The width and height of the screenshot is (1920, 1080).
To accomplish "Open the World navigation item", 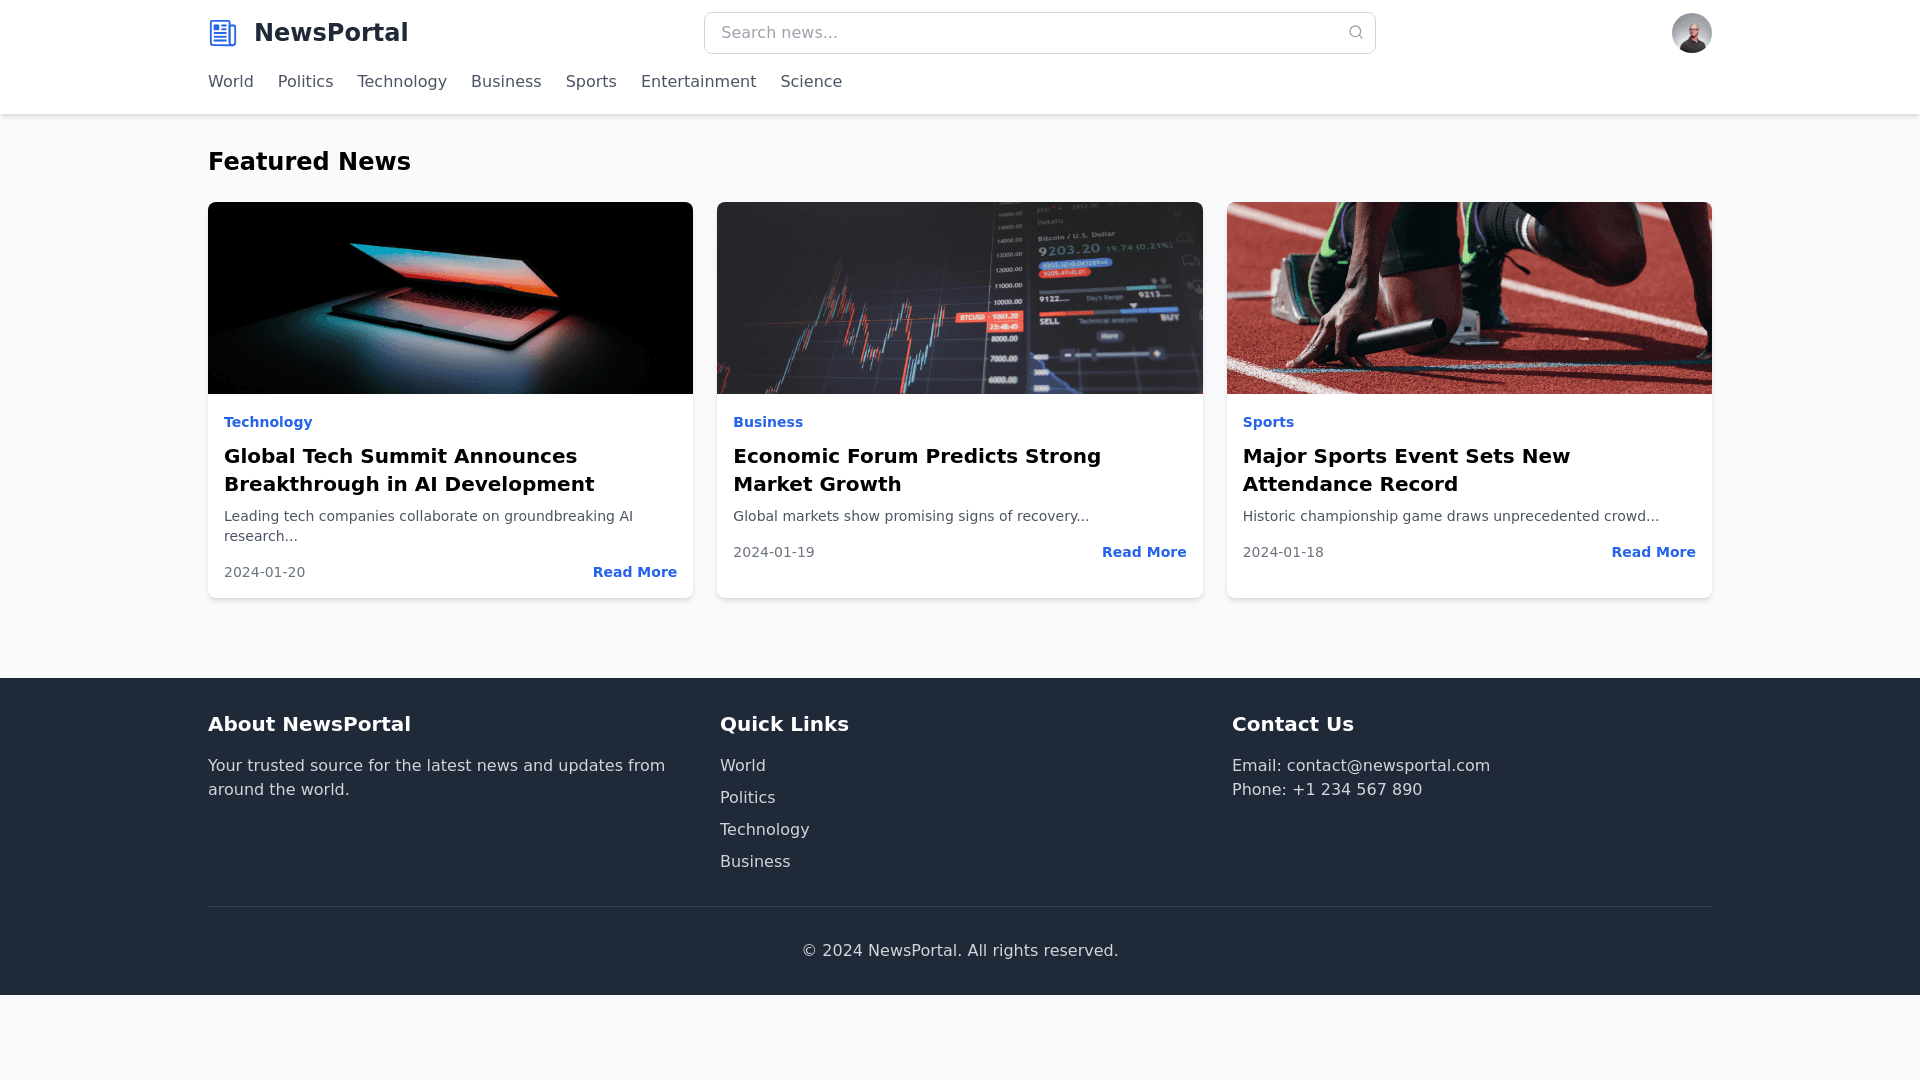I will click(x=230, y=82).
